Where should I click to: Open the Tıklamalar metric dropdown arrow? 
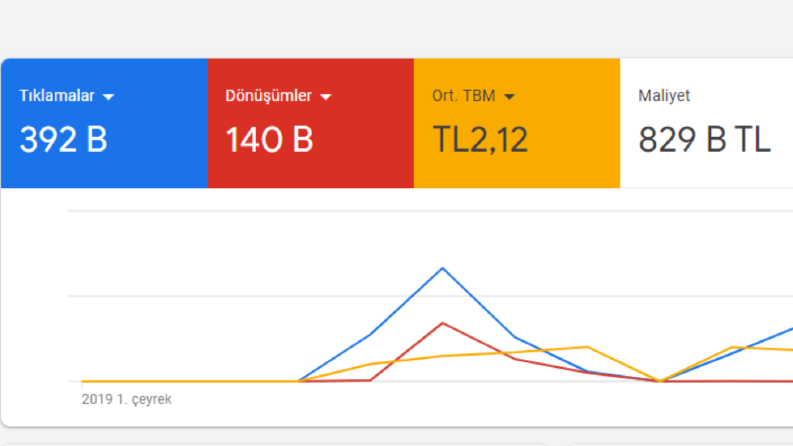click(108, 97)
